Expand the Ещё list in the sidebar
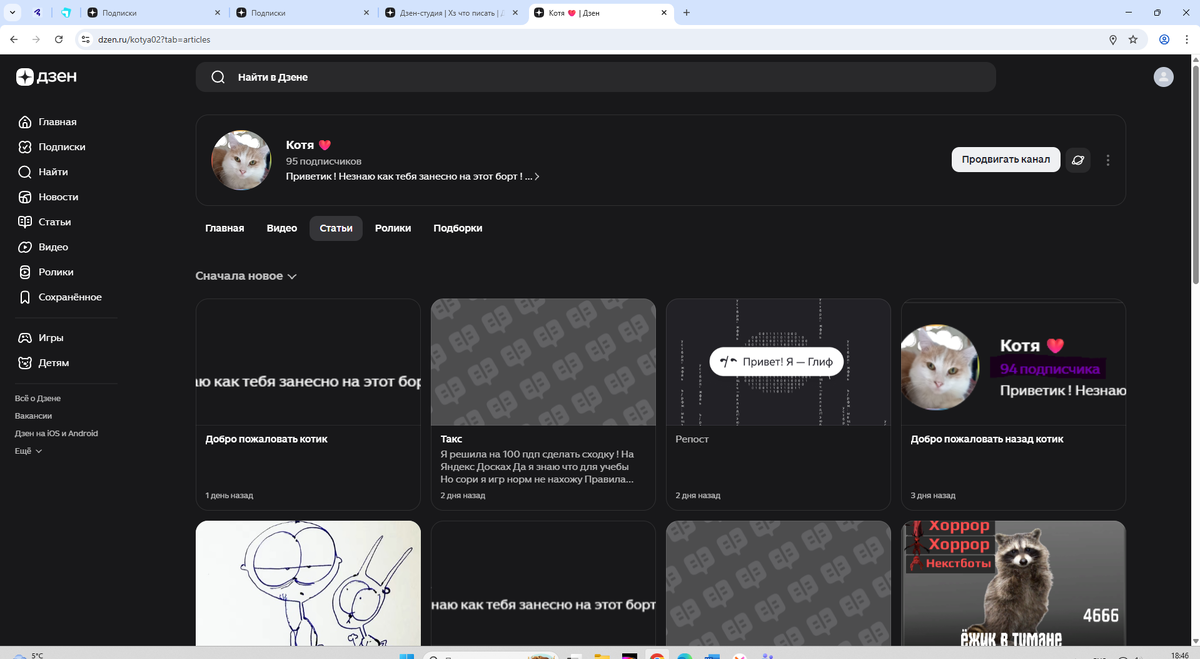Viewport: 1200px width, 659px height. 29,451
